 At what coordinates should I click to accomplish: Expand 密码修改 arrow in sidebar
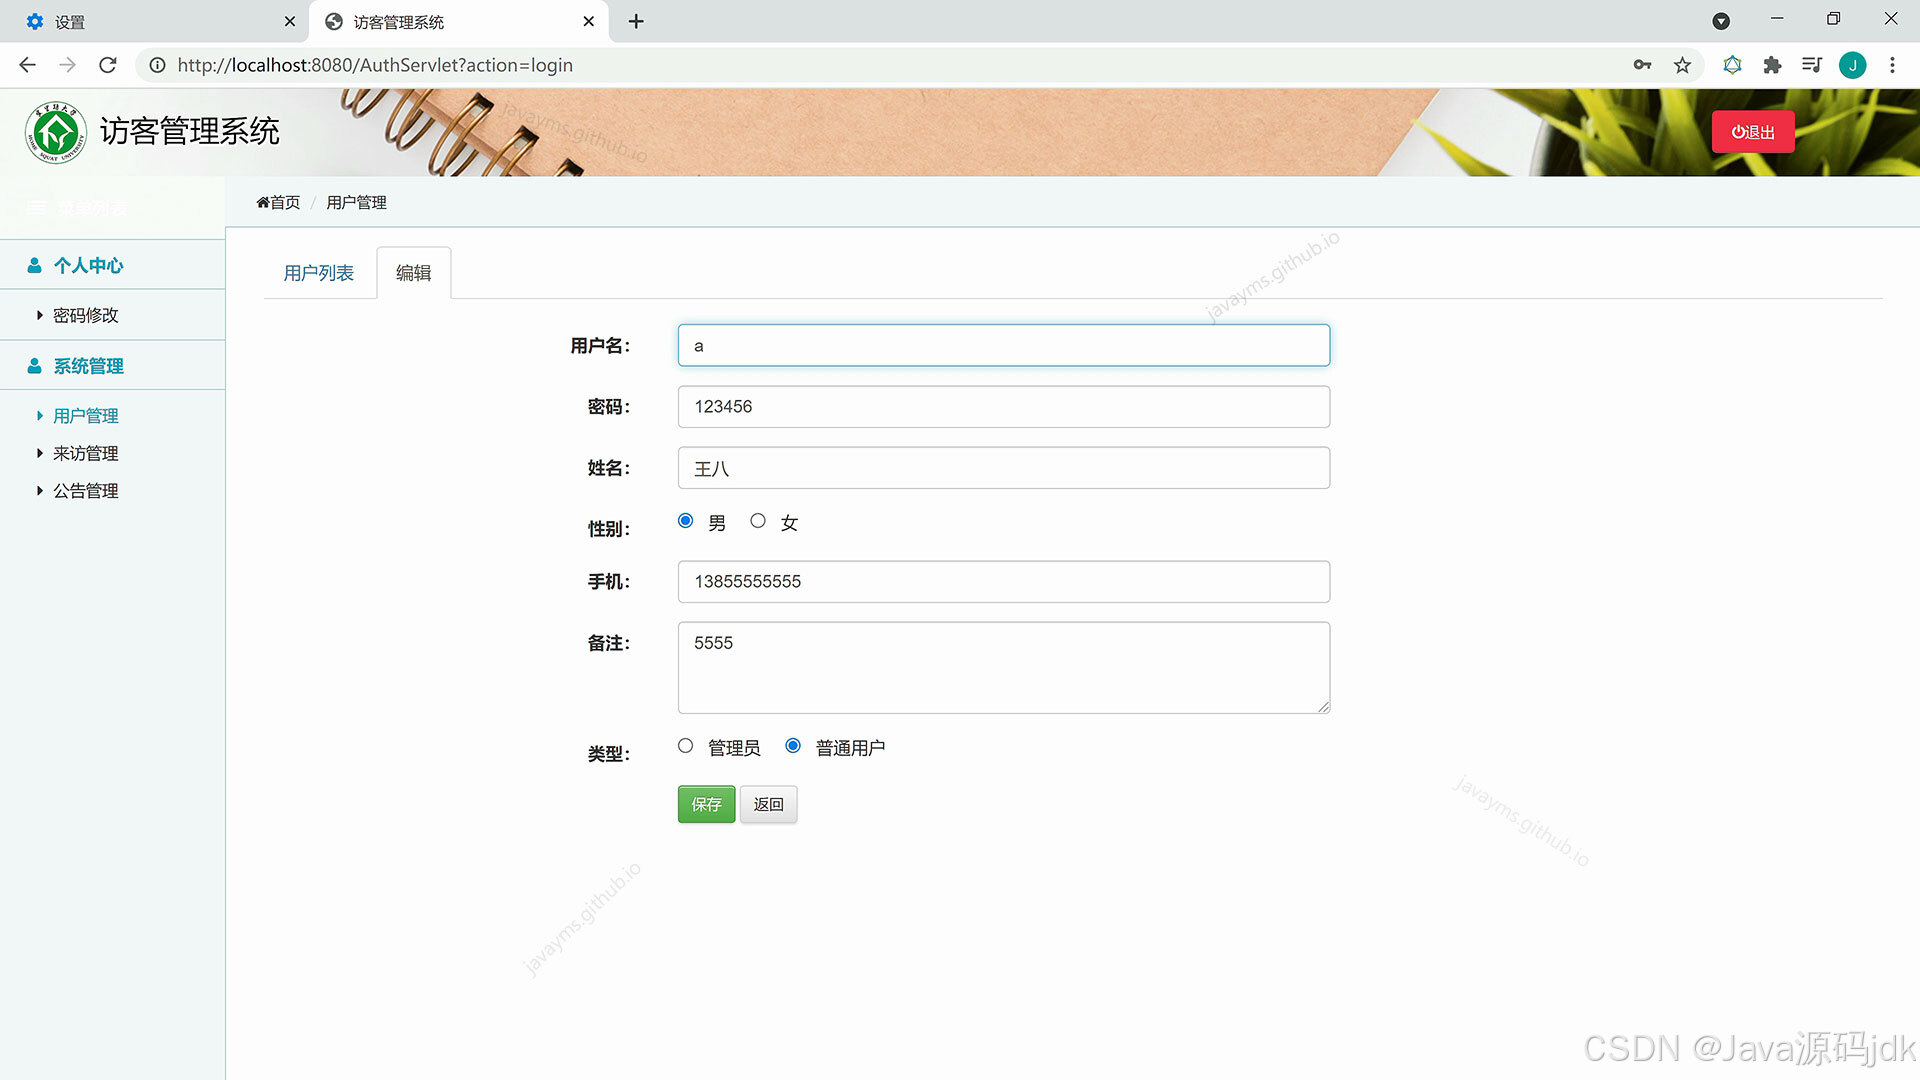pos(40,315)
